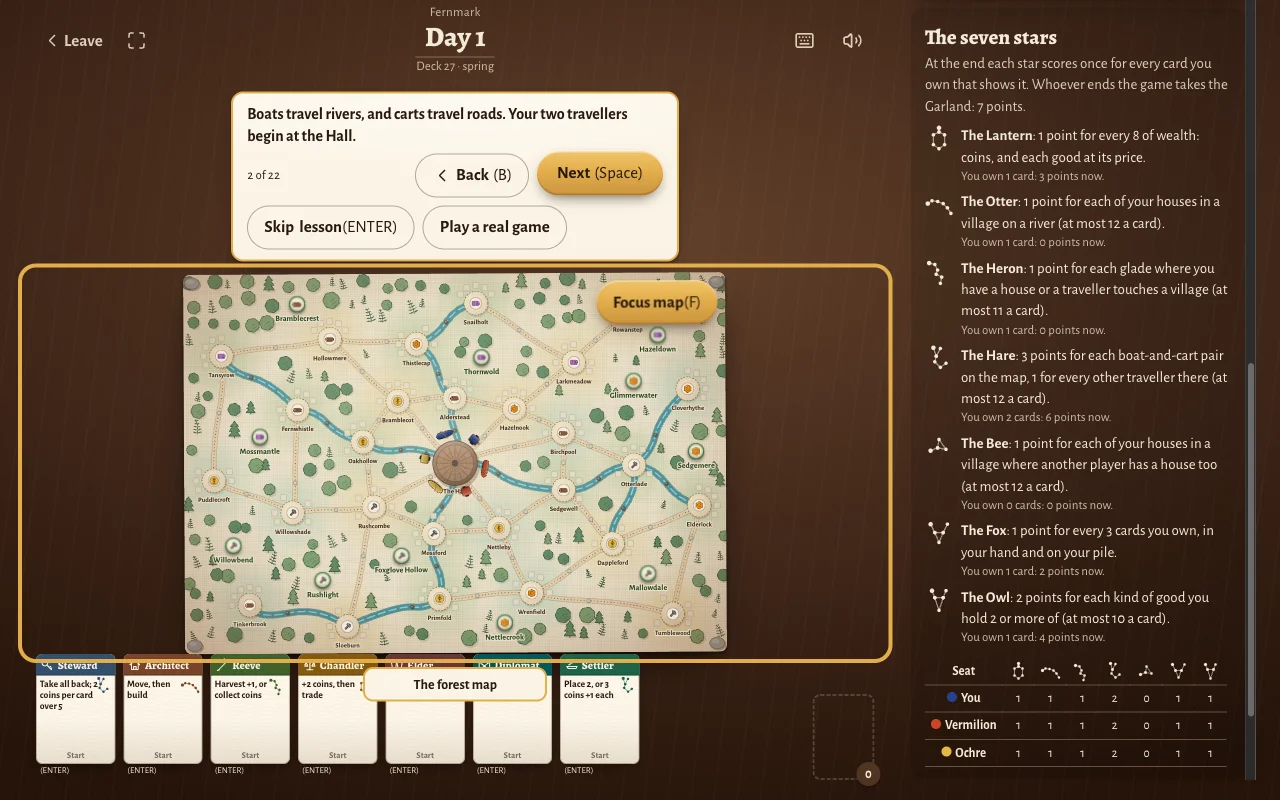Mute sound with the speaker icon
The image size is (1280, 800).
click(852, 41)
